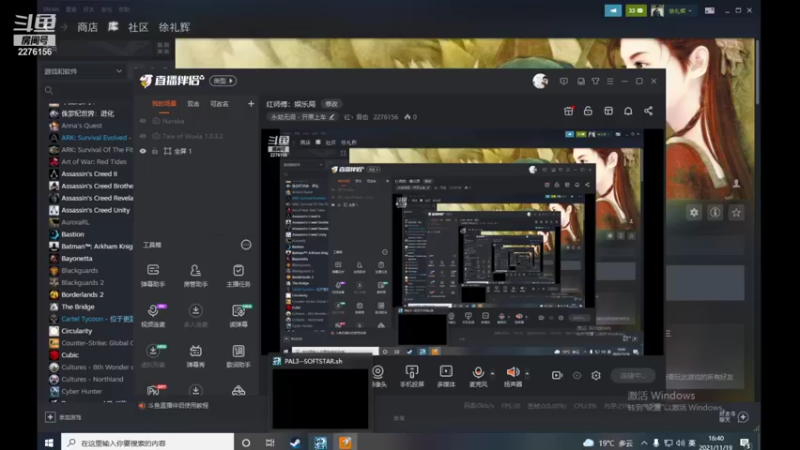Open Steam game settings gear icon
Image resolution: width=800 pixels, height=450 pixels.
(x=694, y=212)
